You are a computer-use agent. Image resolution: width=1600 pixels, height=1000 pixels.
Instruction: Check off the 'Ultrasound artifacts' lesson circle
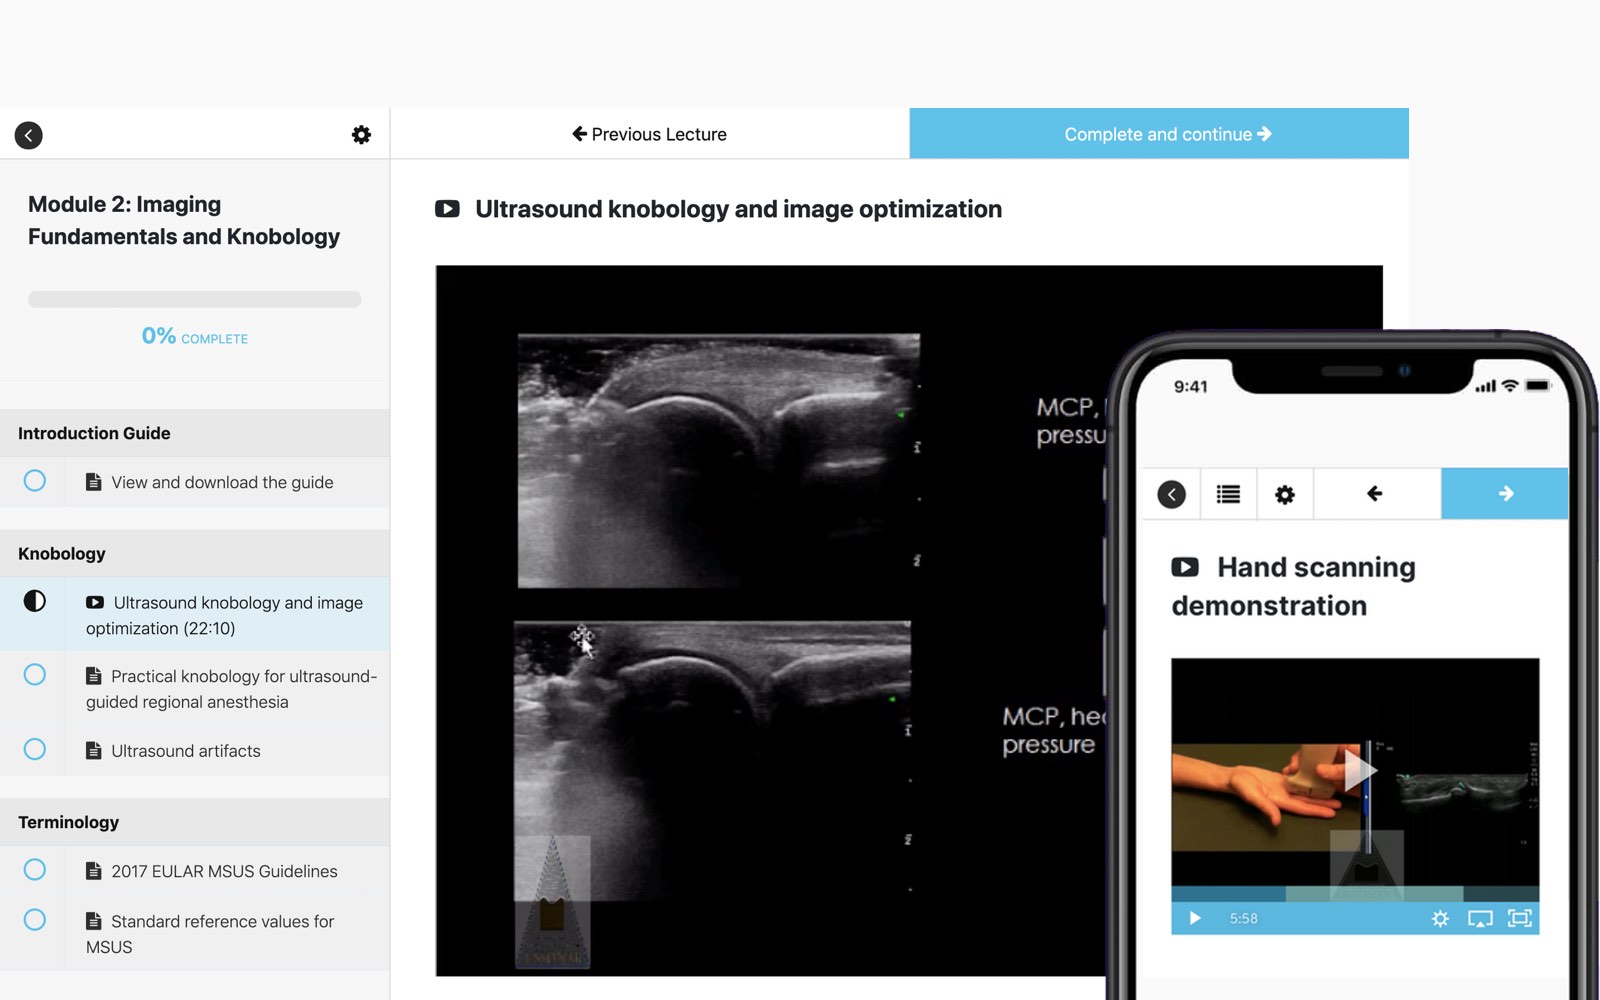34,749
